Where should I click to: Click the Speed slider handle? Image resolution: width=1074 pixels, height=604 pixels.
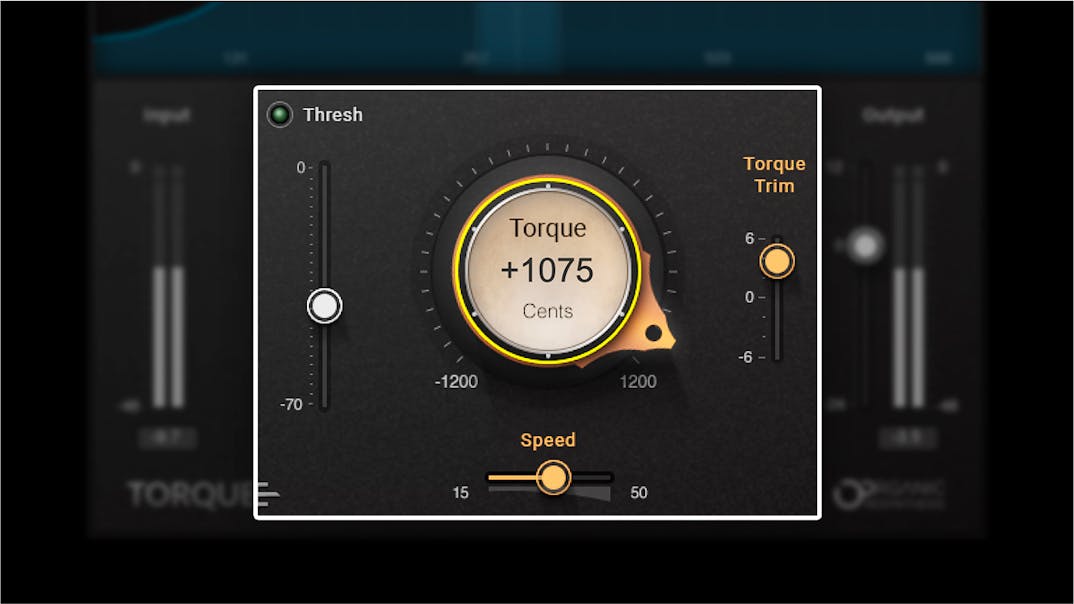553,478
